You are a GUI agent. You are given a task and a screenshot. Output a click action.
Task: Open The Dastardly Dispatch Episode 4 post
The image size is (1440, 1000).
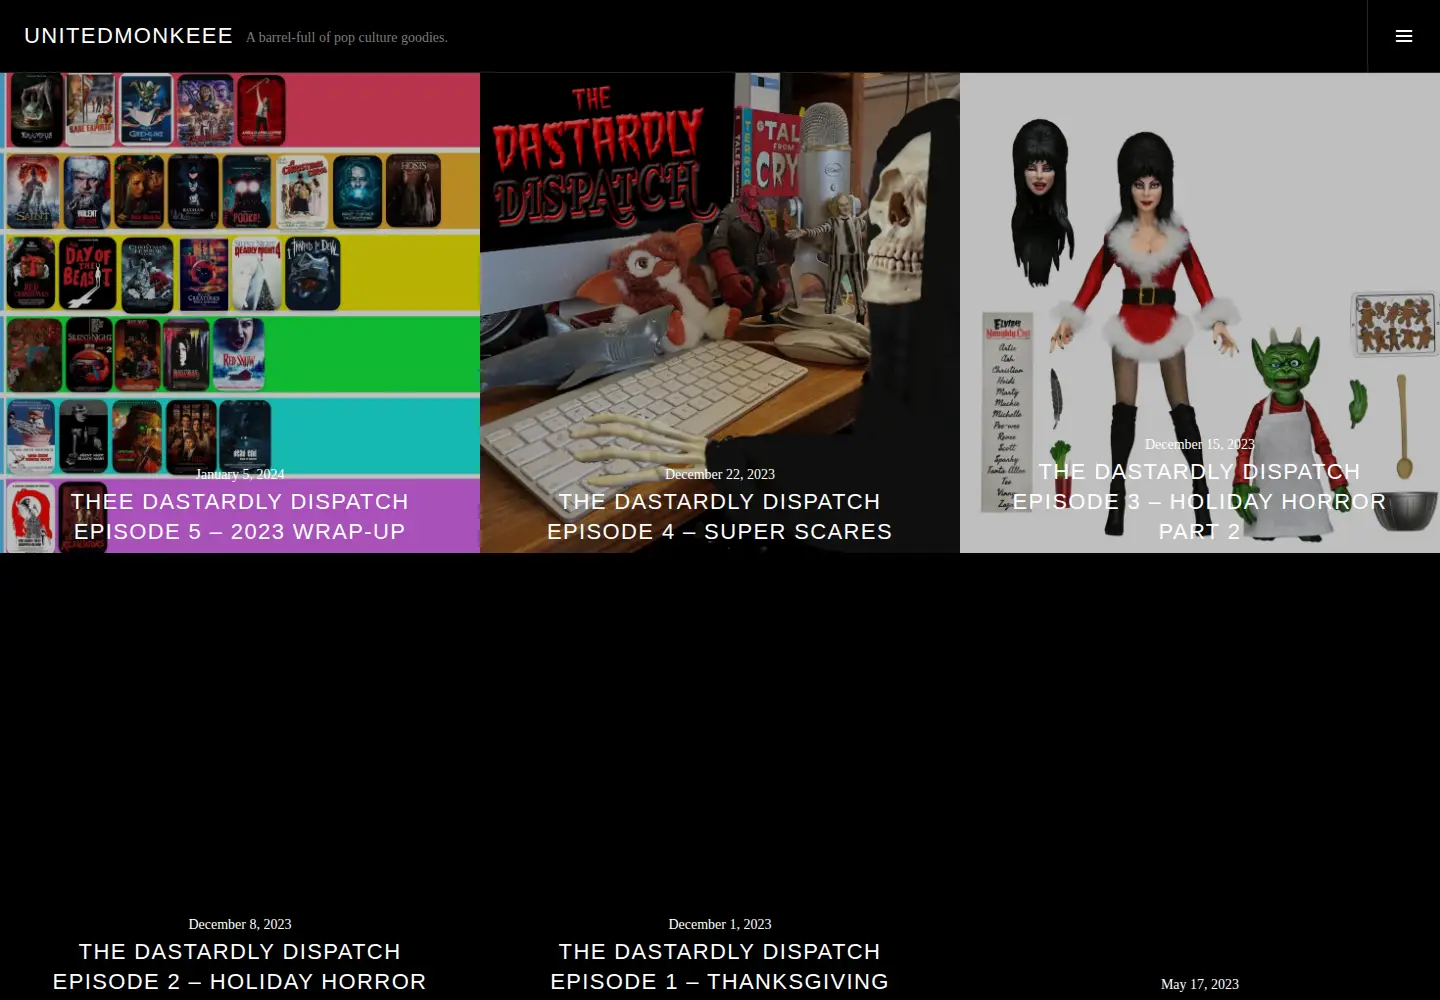pyautogui.click(x=720, y=516)
